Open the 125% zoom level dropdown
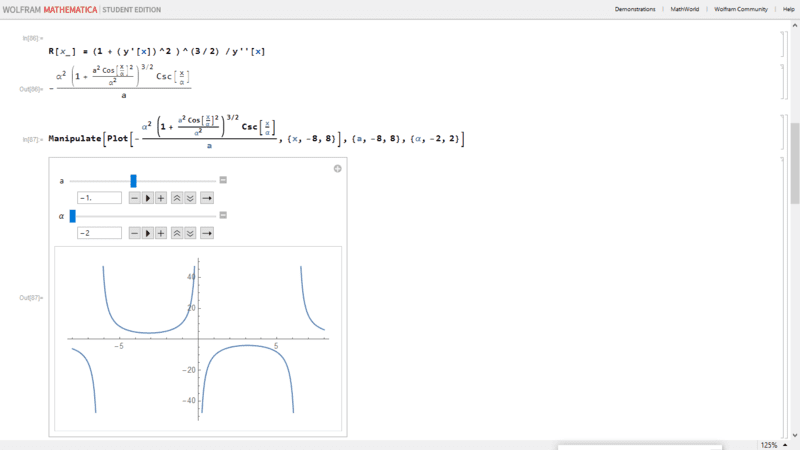The width and height of the screenshot is (800, 450). click(x=773, y=445)
